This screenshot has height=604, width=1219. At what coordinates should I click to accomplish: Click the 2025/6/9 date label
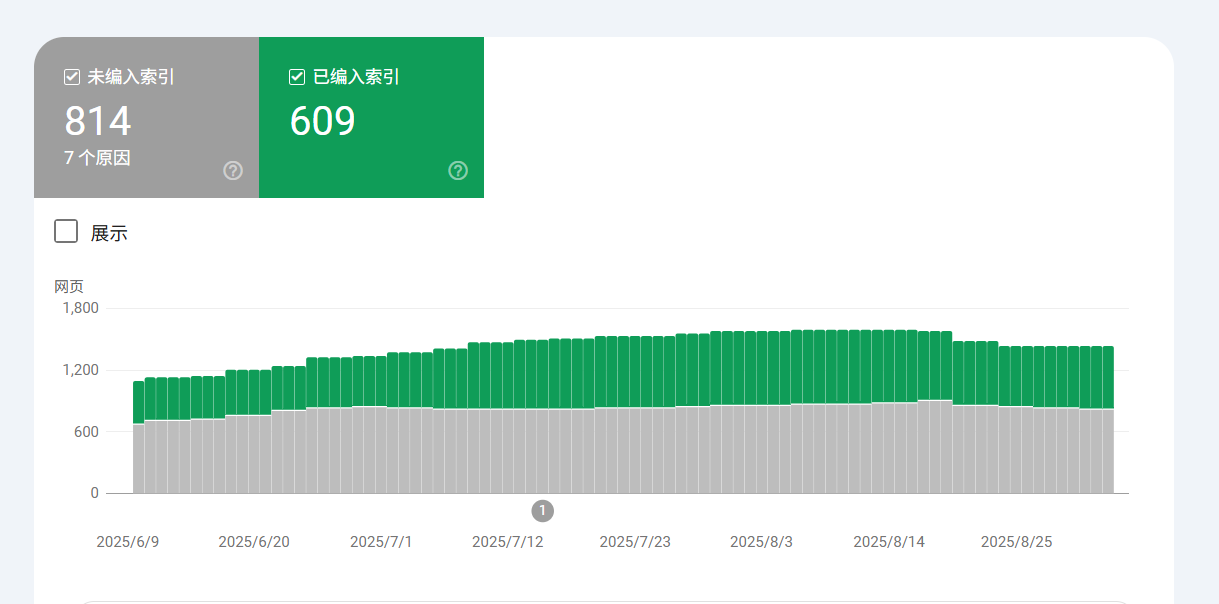[x=128, y=542]
